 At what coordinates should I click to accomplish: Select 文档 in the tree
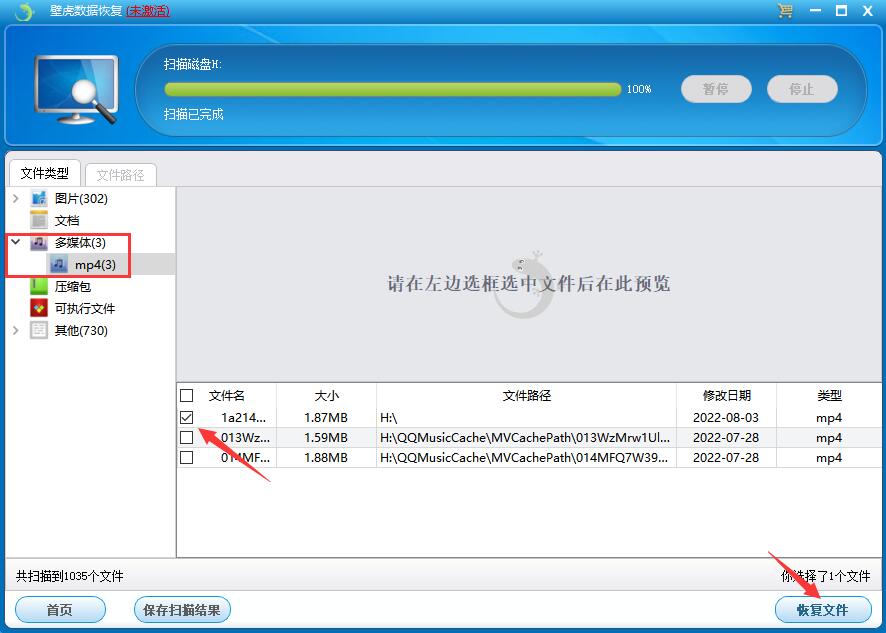click(67, 220)
